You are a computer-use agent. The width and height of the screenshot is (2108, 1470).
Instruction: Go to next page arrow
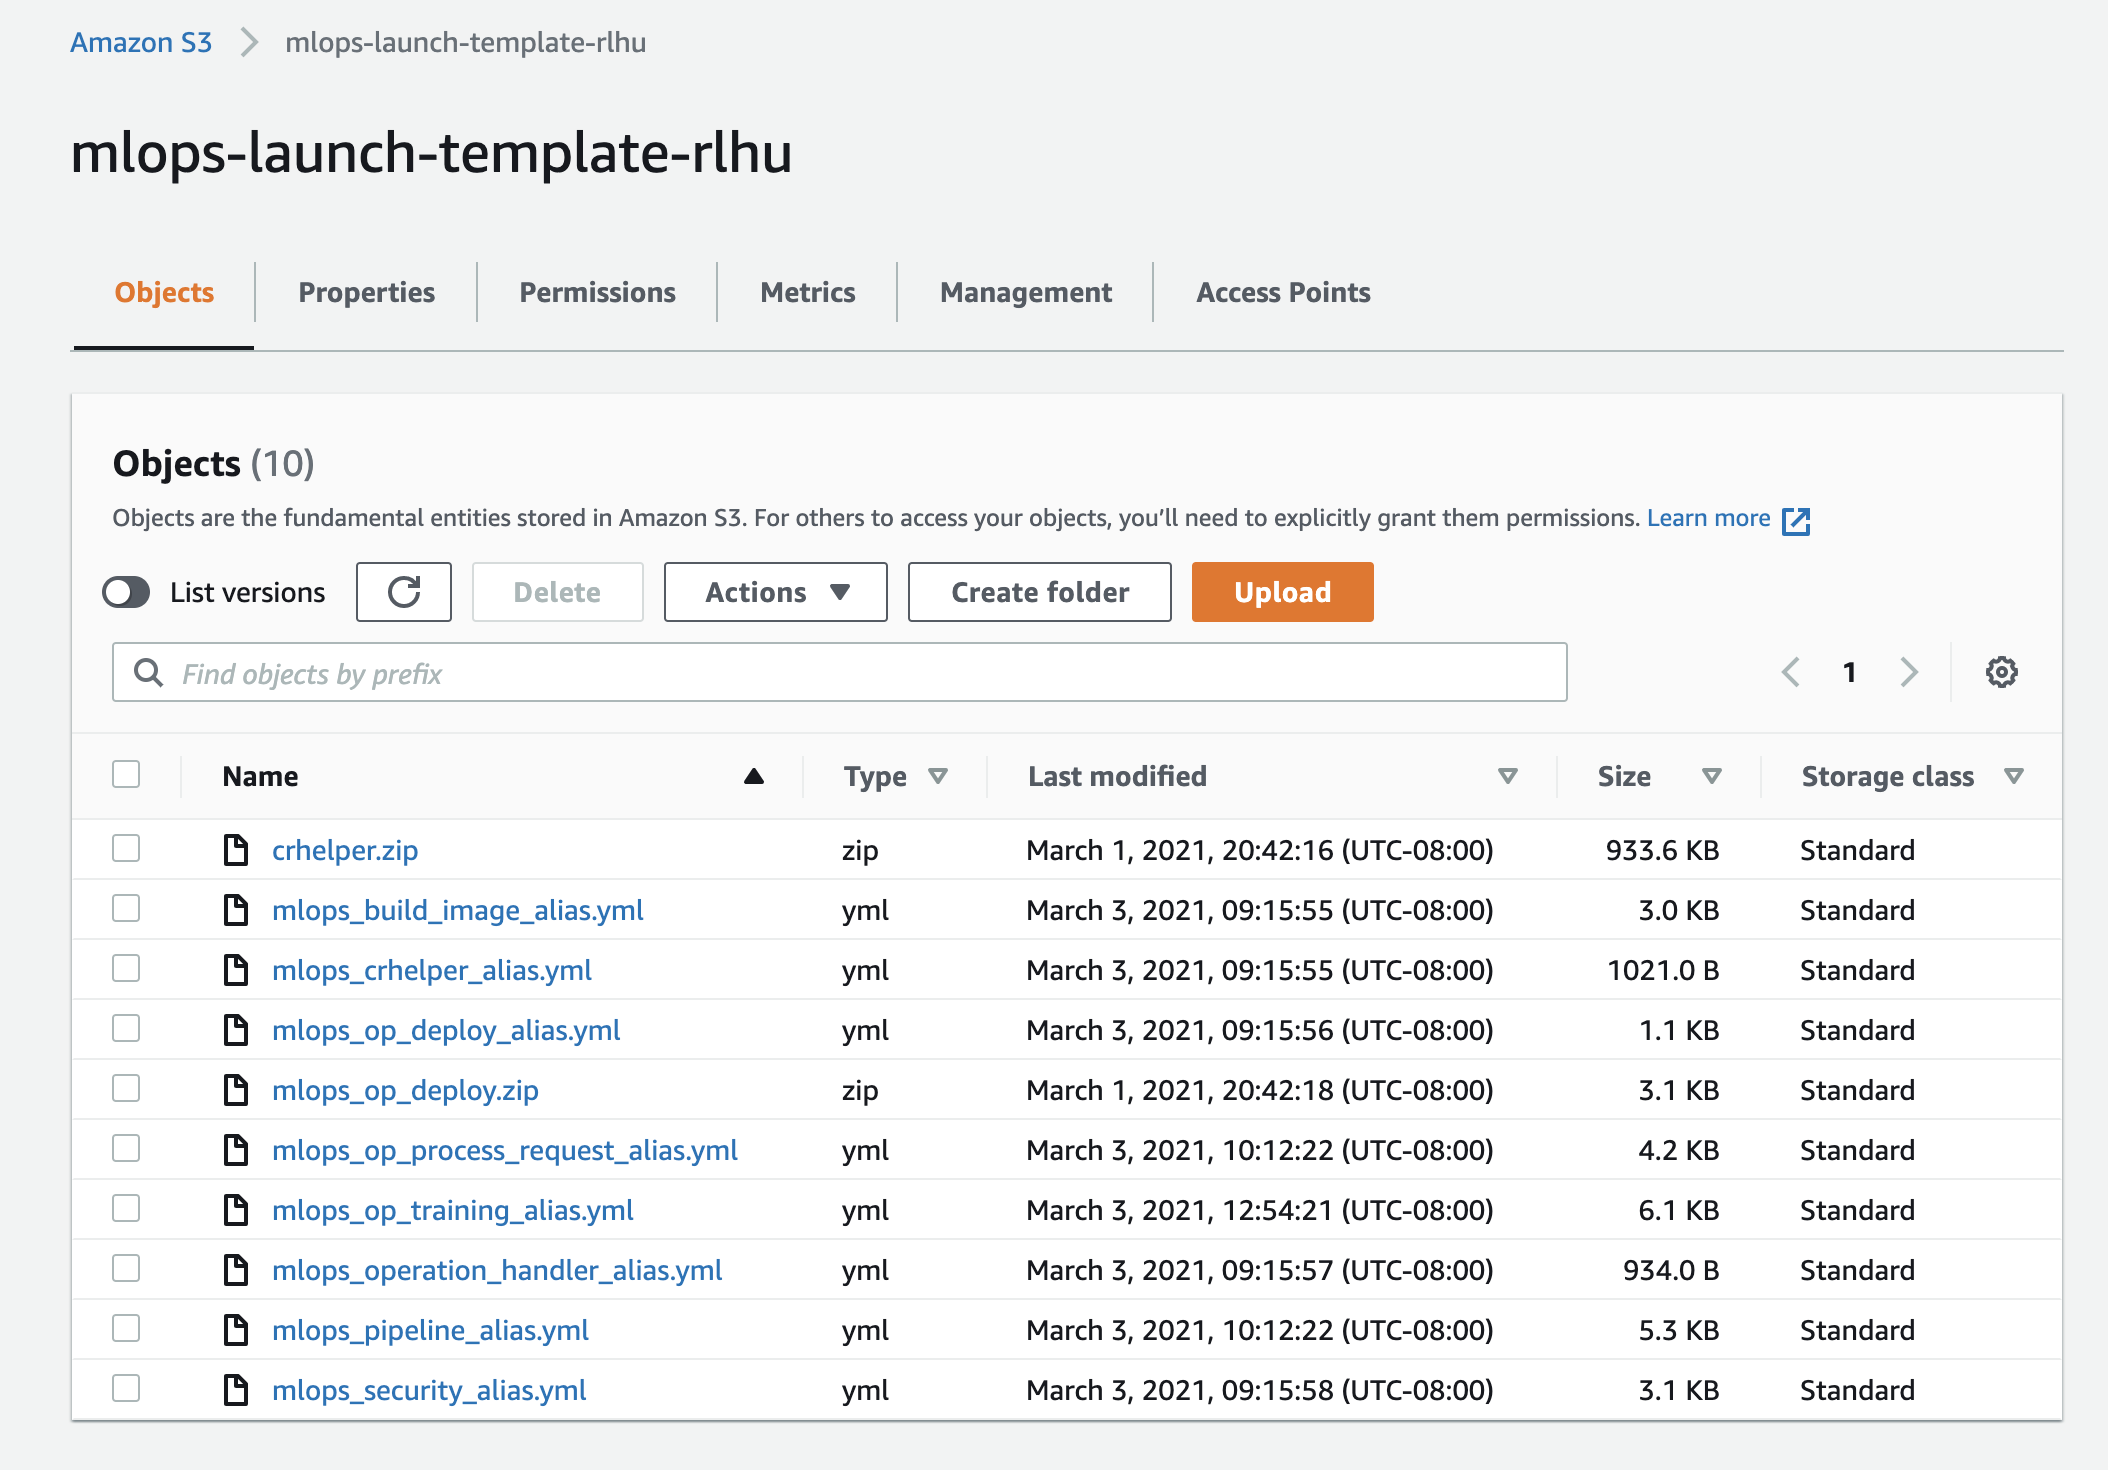(1909, 672)
